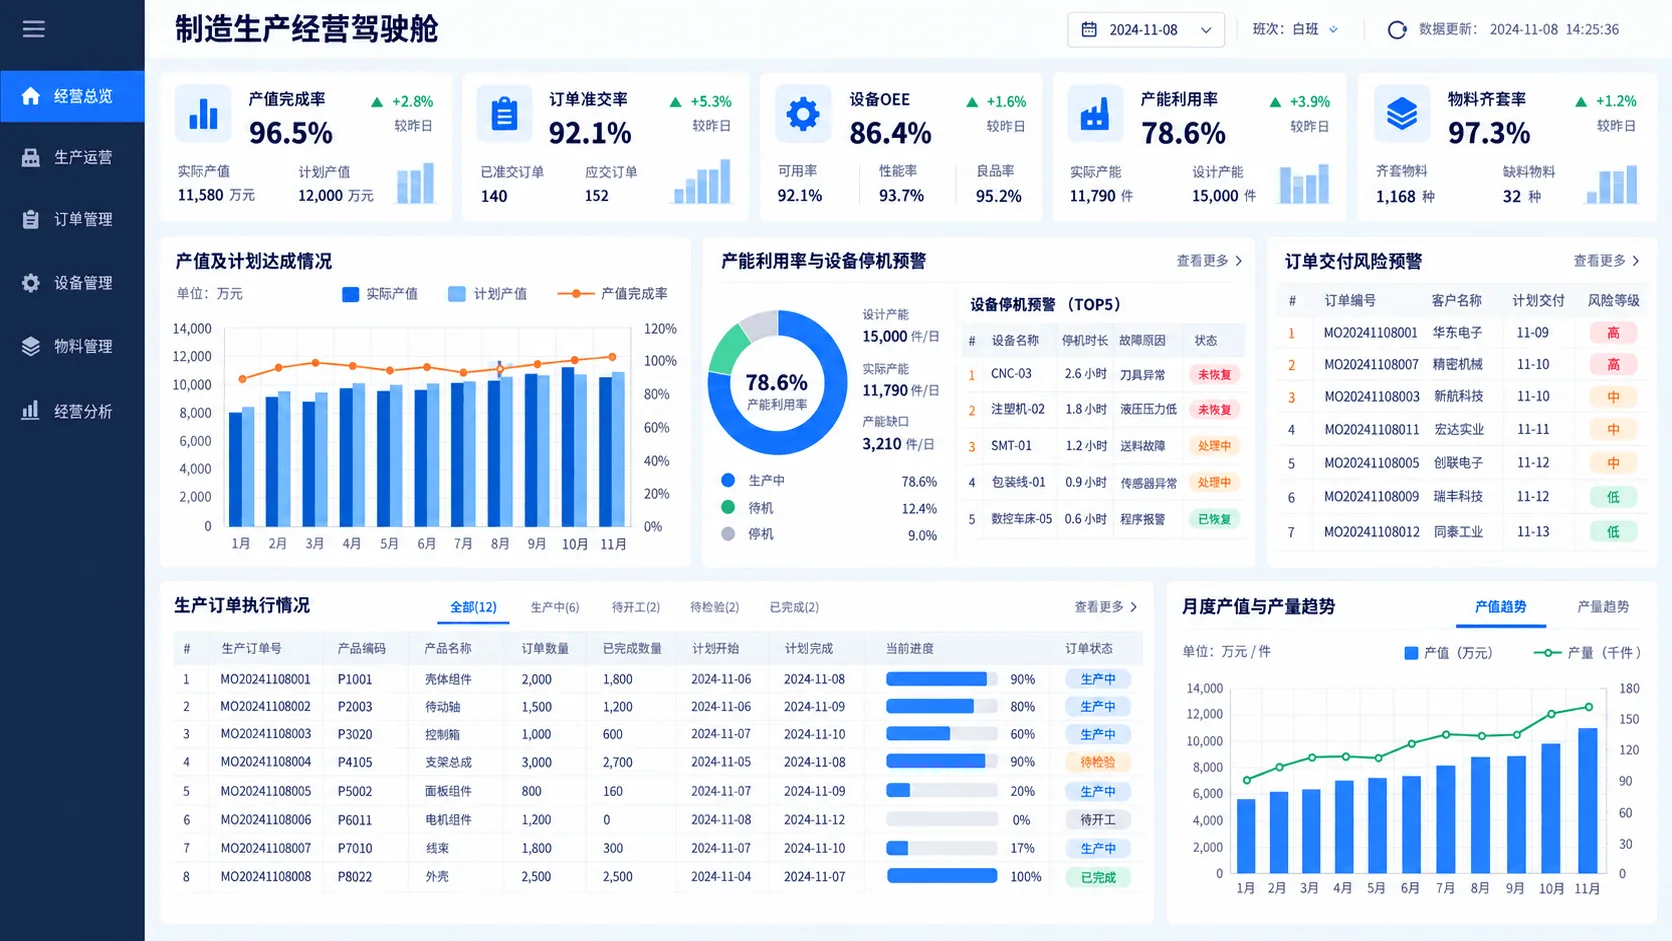Open the hamburger menu icon
The width and height of the screenshot is (1672, 941).
34,29
